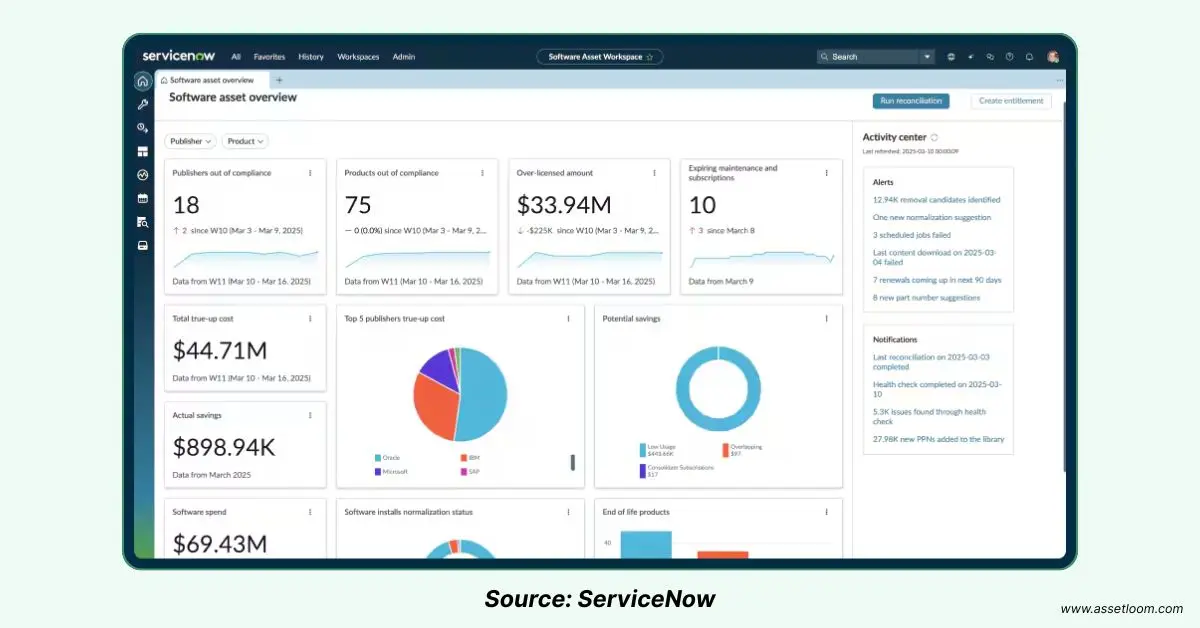Open 3 scheduled jobs failed alert
Image resolution: width=1200 pixels, height=628 pixels.
(x=911, y=235)
